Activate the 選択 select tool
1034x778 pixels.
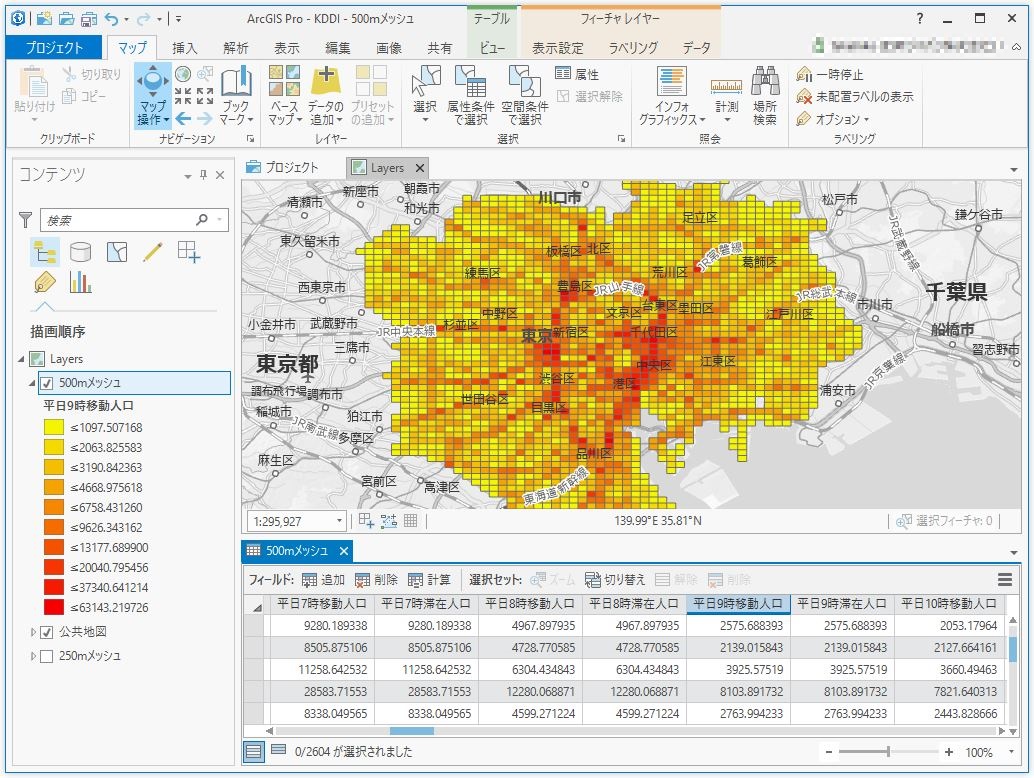pos(425,96)
